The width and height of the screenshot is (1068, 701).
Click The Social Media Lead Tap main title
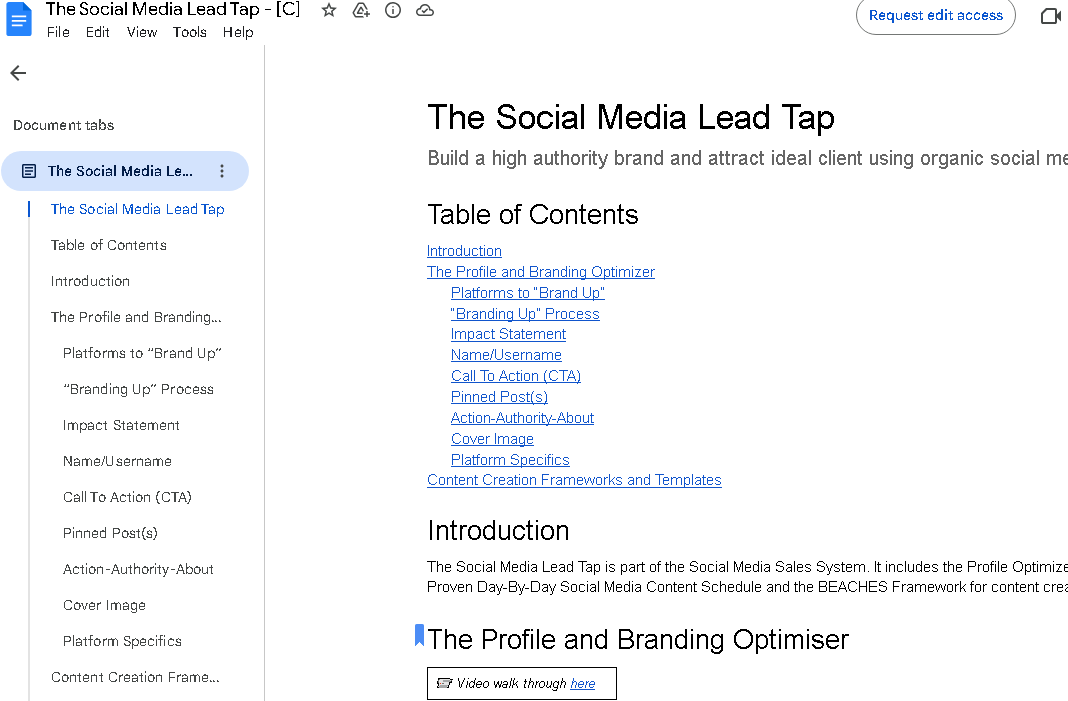[x=631, y=117]
